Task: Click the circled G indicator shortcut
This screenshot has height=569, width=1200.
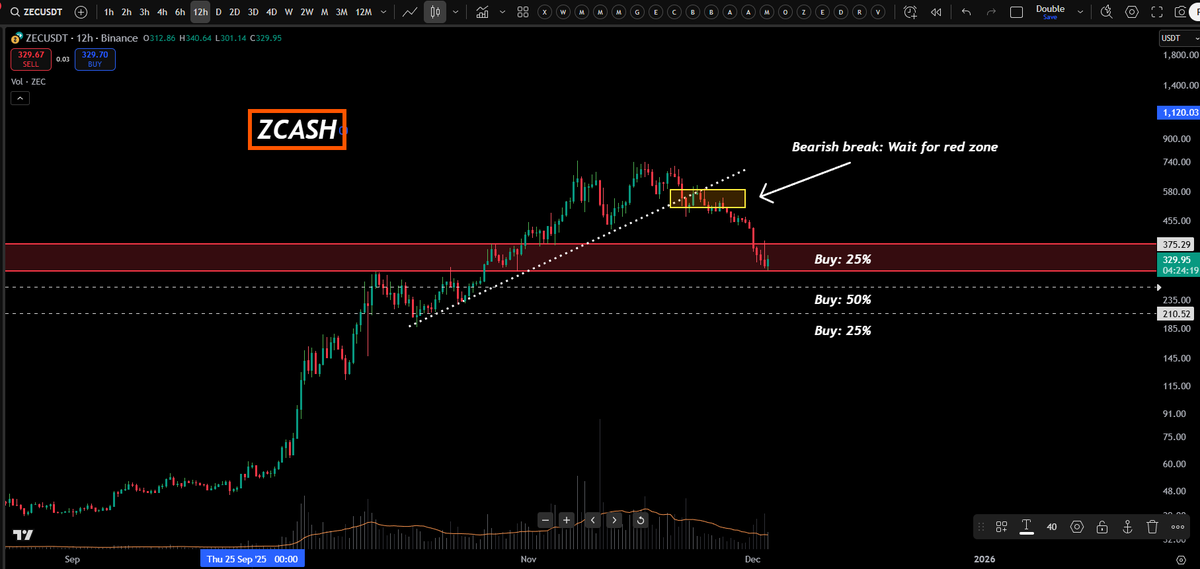Action: [636, 12]
